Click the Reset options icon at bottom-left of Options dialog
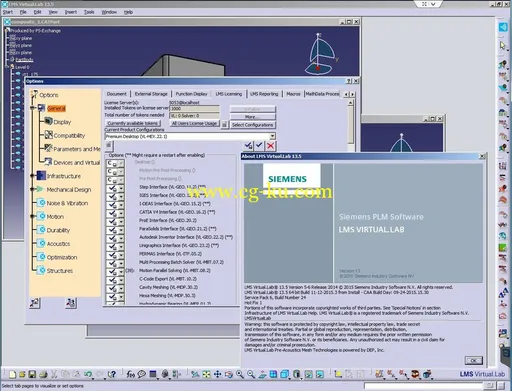This screenshot has height=391, width=512. (x=35, y=303)
